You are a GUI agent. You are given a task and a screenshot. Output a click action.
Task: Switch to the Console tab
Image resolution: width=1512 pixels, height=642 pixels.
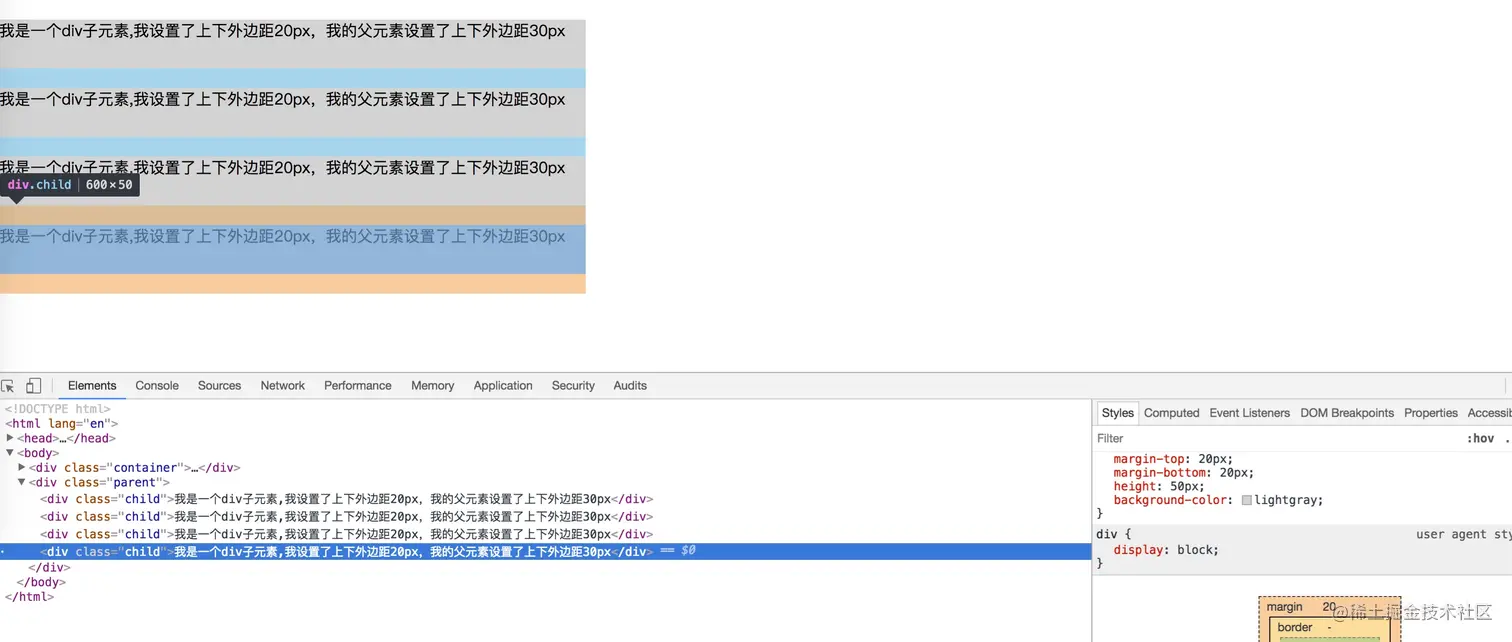tap(157, 386)
